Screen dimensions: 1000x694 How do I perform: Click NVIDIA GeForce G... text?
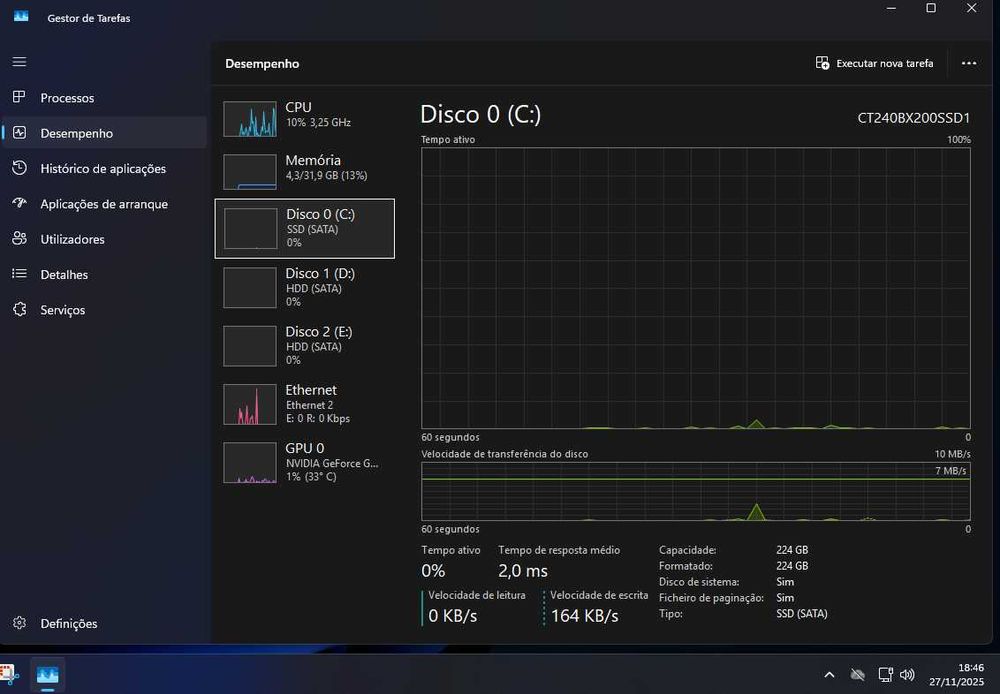332,464
